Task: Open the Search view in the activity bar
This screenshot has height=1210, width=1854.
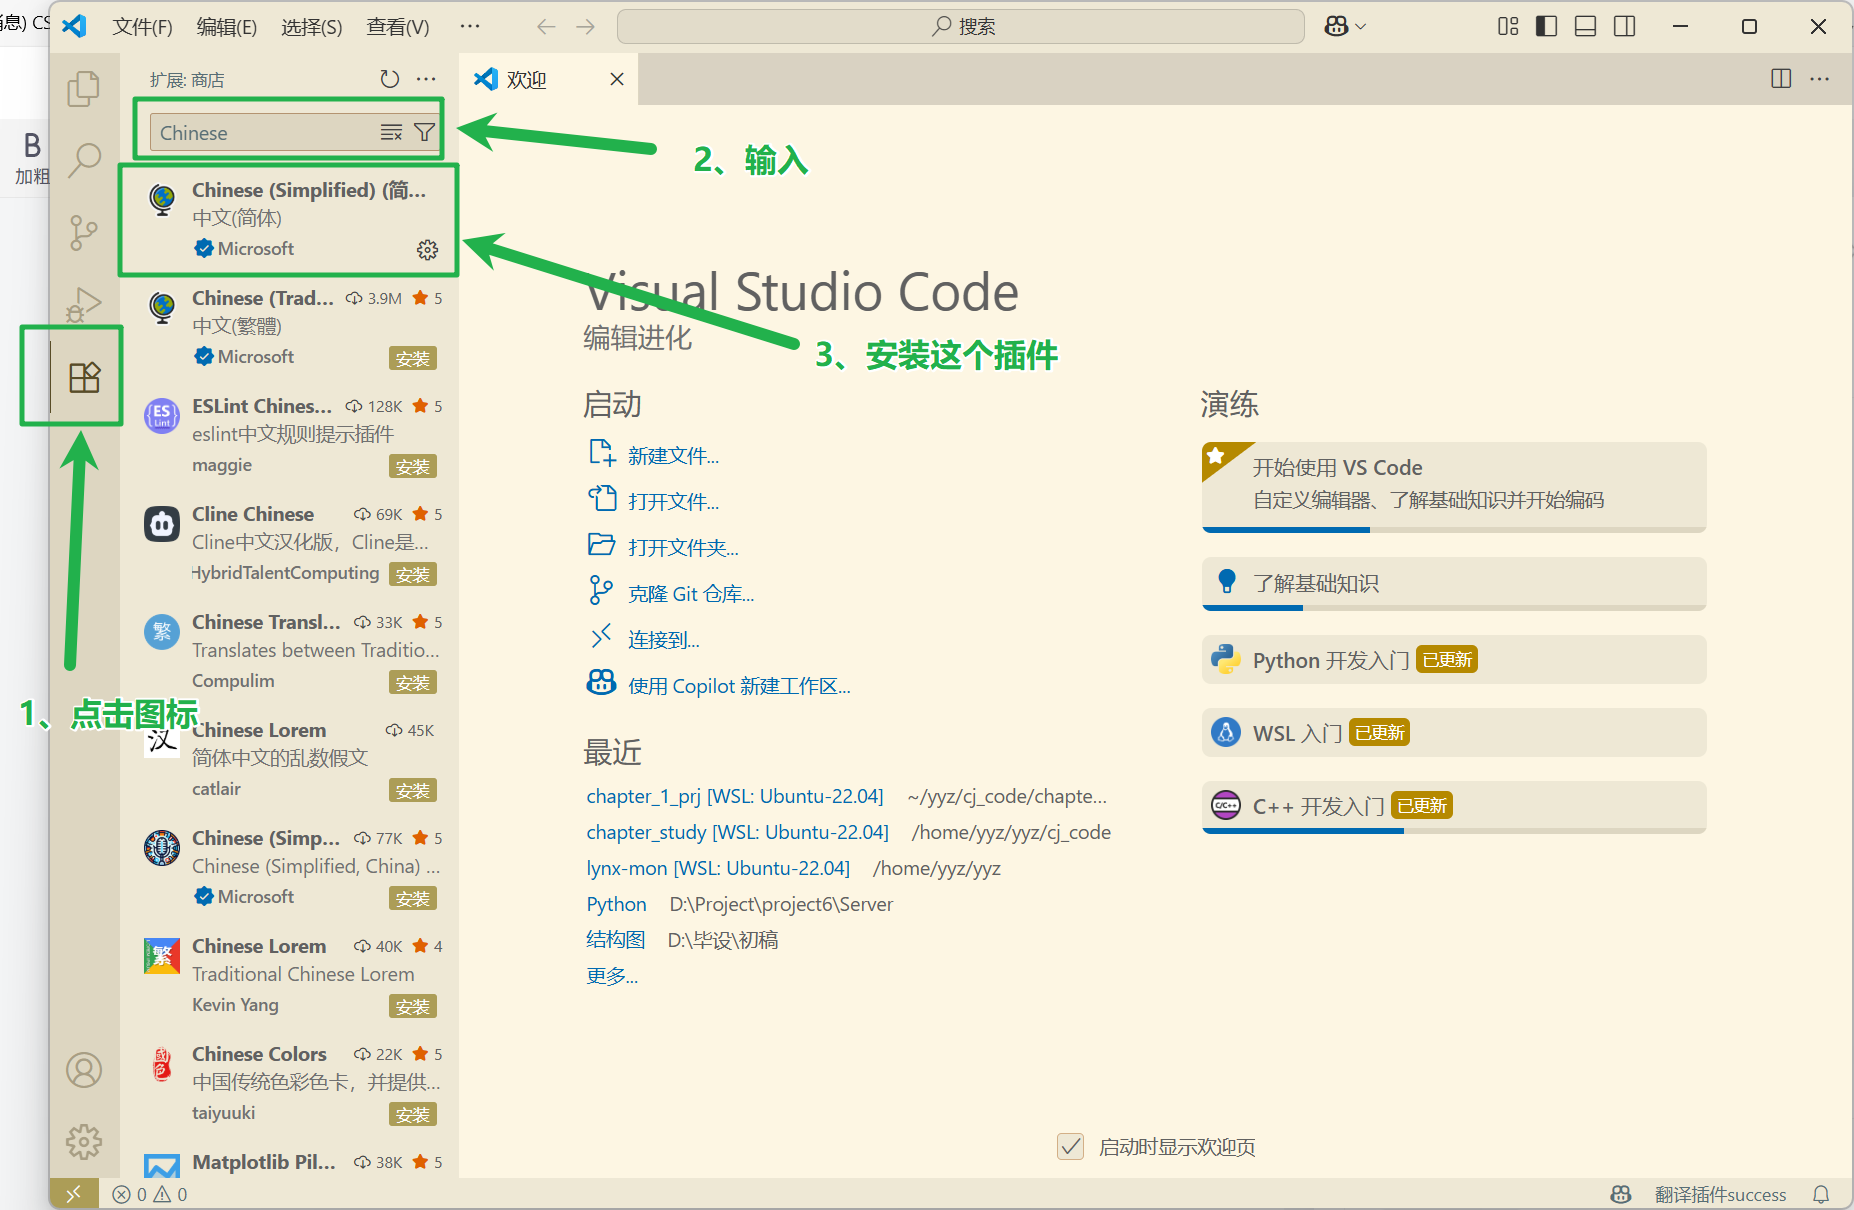Action: [x=84, y=160]
